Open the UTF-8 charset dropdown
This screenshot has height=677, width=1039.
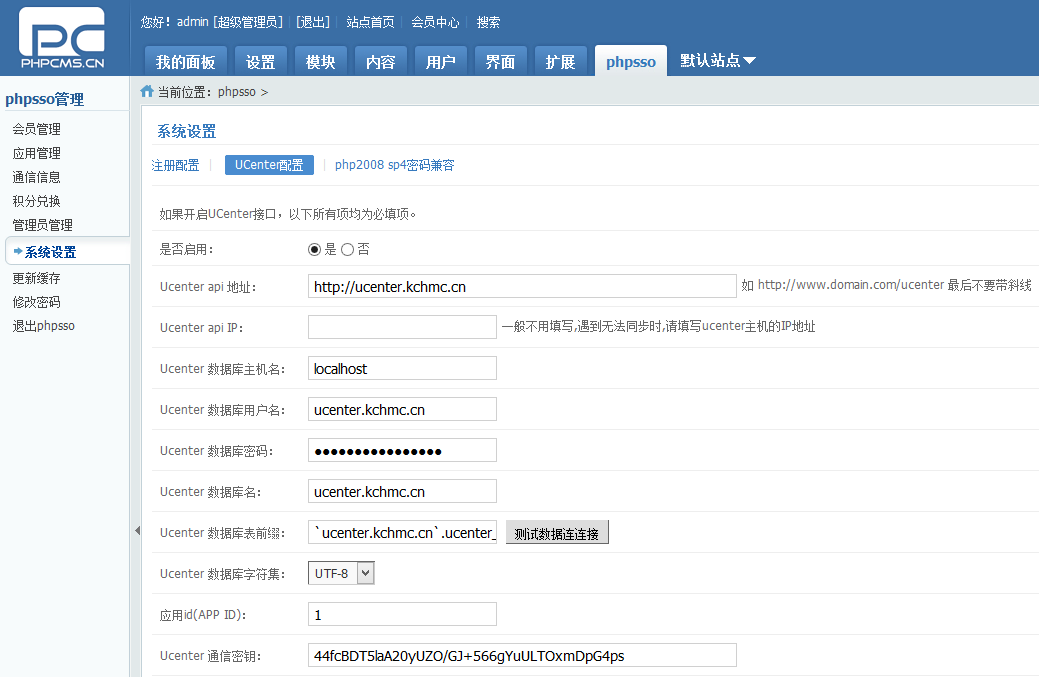click(343, 573)
